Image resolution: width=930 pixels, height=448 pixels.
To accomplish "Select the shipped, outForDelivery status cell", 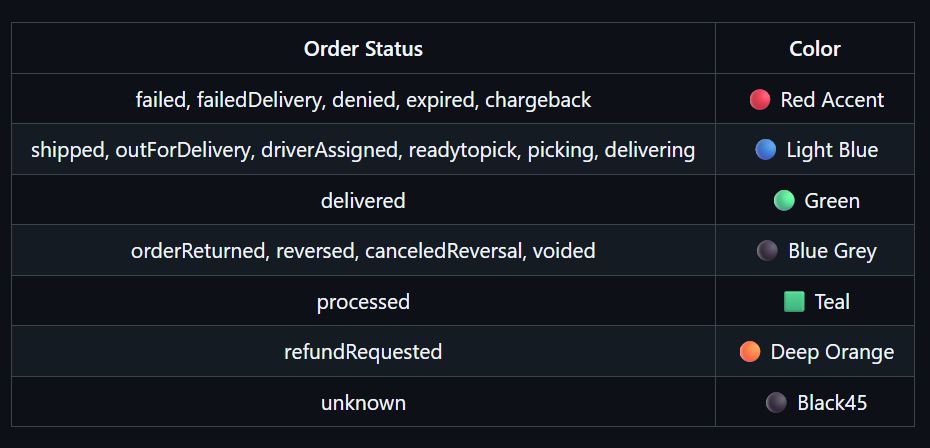I will point(363,150).
